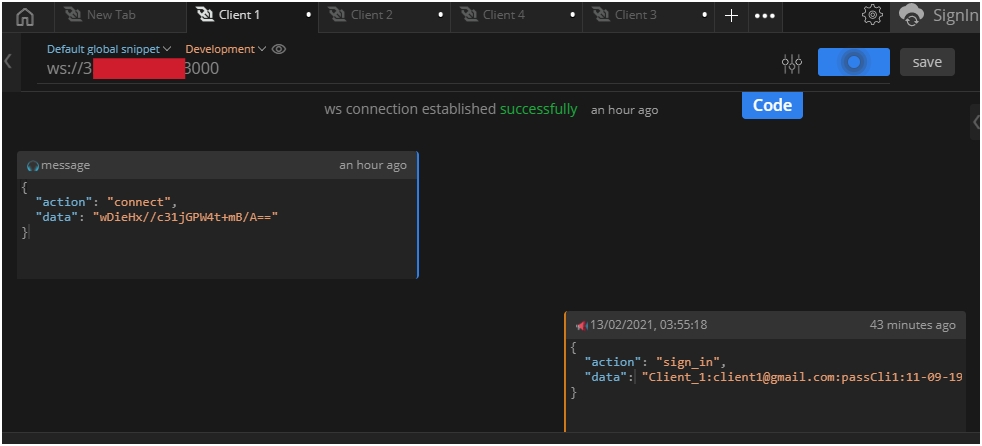Click the blue Code button

[x=772, y=105]
